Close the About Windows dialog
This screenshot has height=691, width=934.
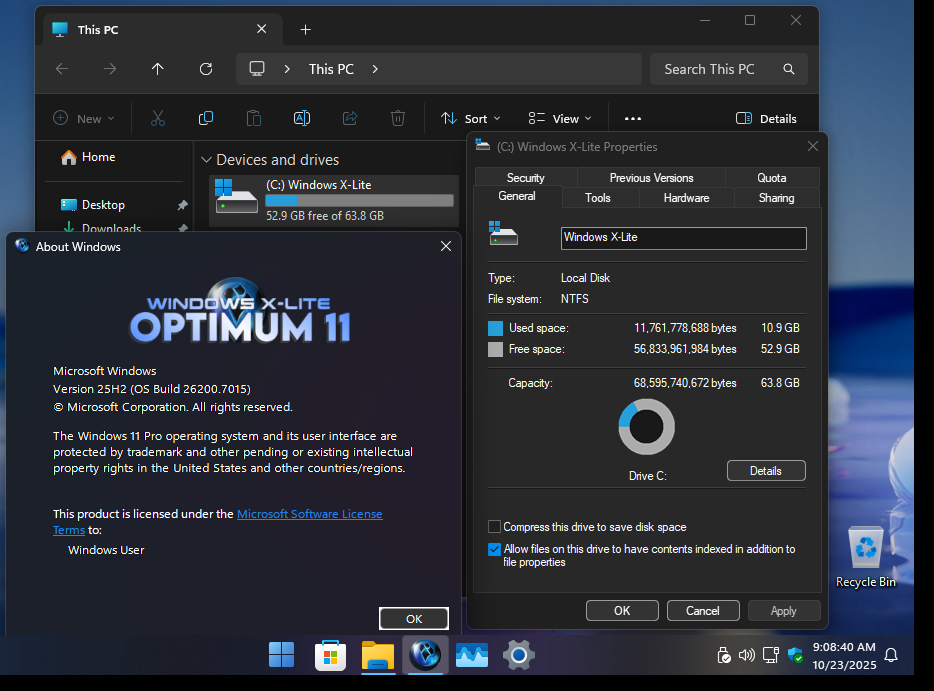(446, 246)
